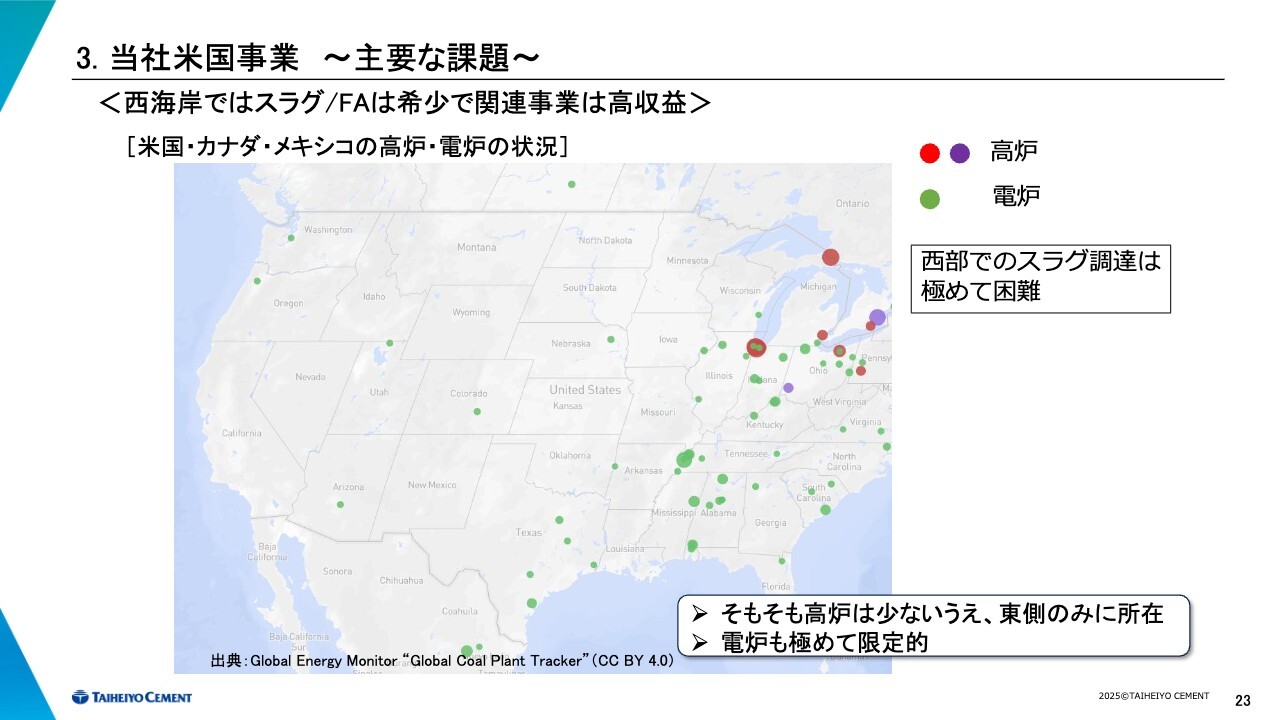Select the small purple marker in southern Ohio
This screenshot has width=1280, height=720.
pyautogui.click(x=788, y=388)
